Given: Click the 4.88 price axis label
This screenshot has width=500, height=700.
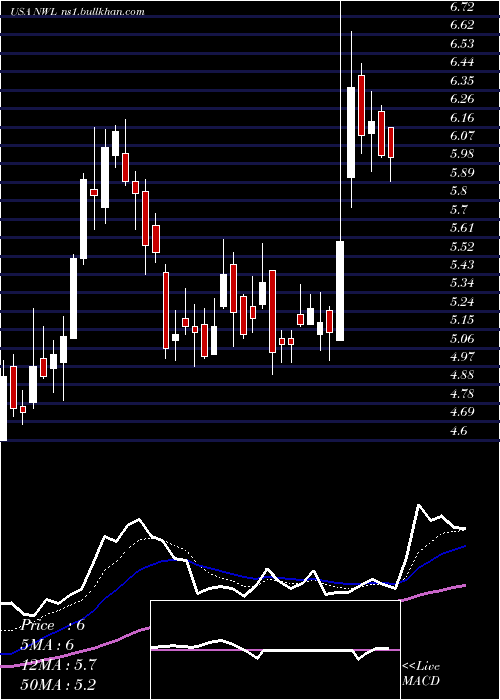Looking at the screenshot, I should [462, 375].
